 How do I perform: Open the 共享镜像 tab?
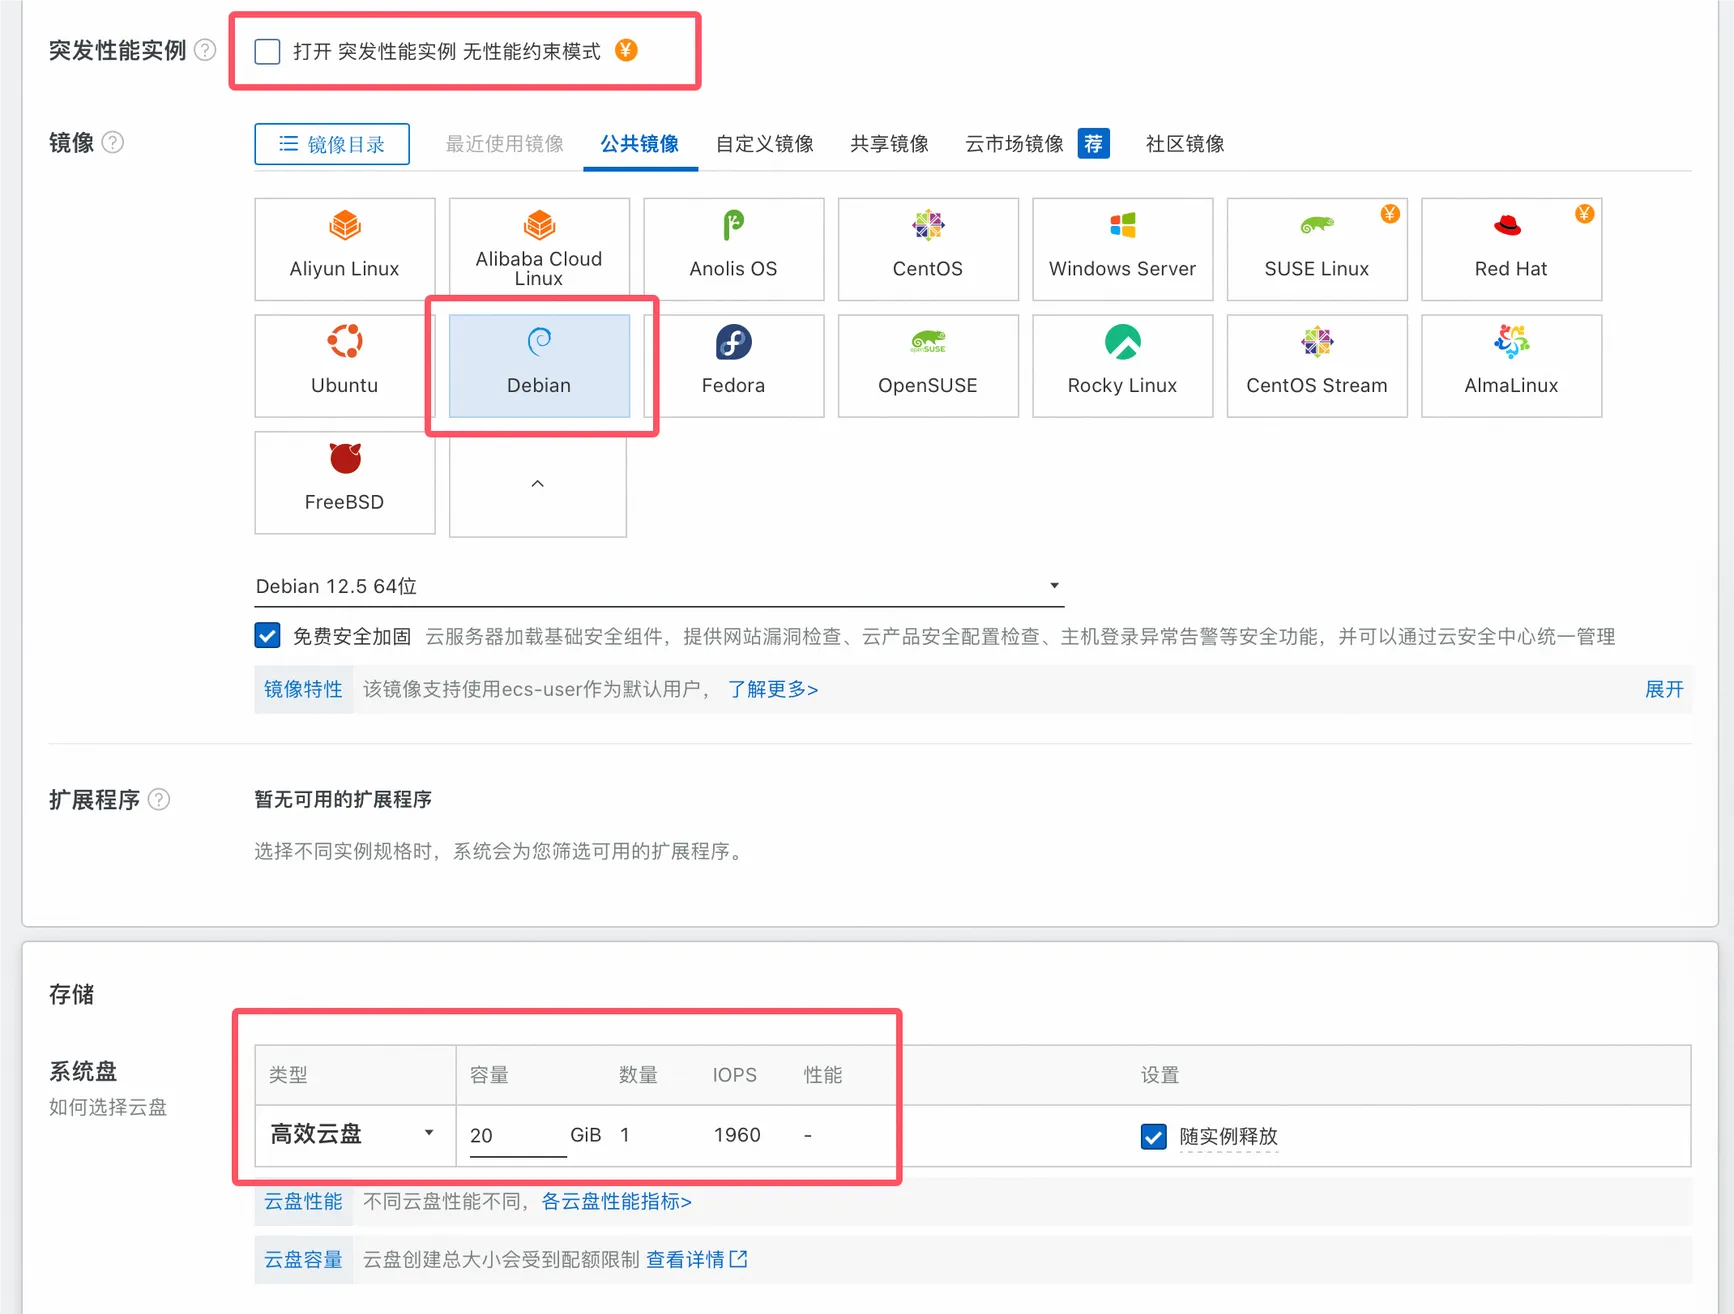[x=889, y=144]
